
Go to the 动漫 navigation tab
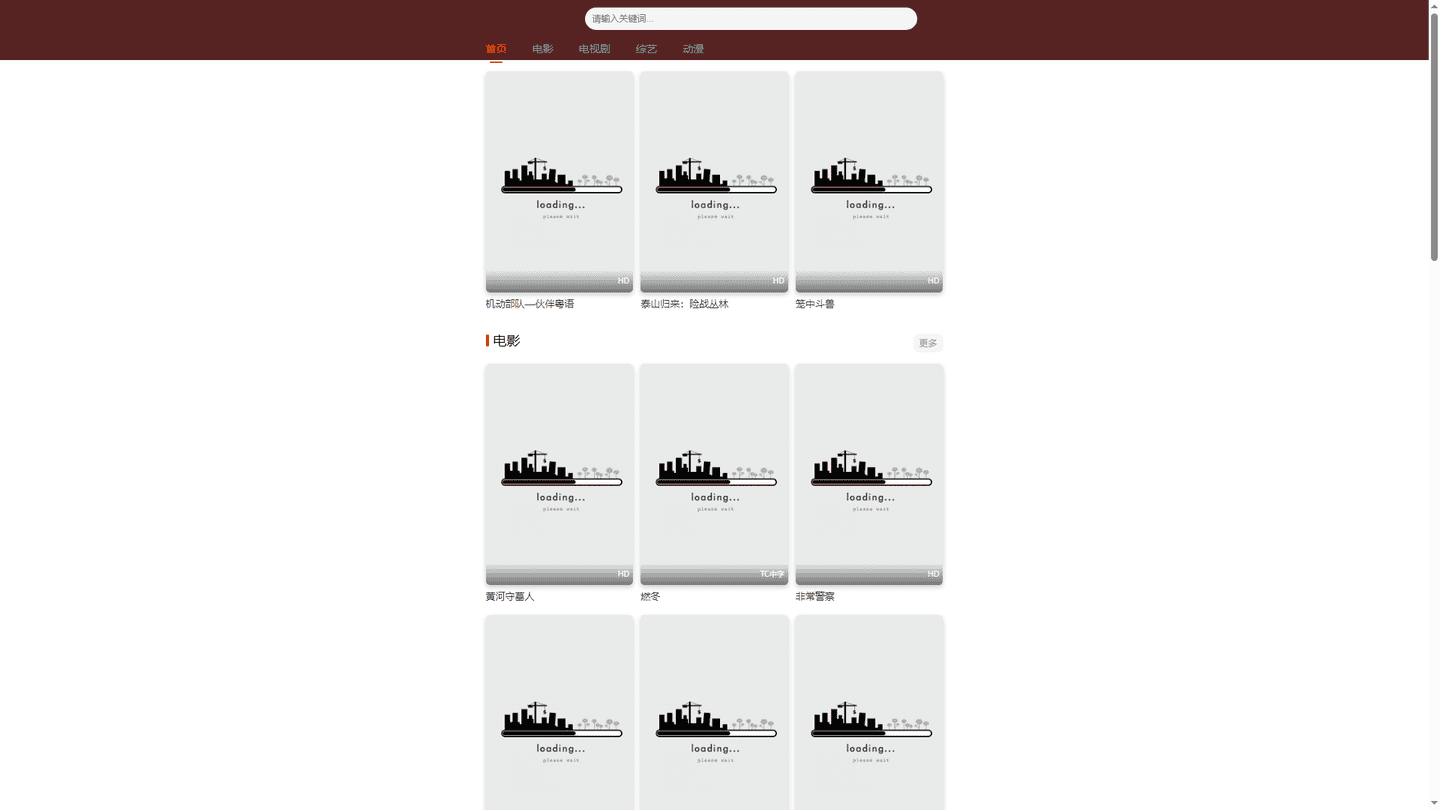tap(693, 49)
